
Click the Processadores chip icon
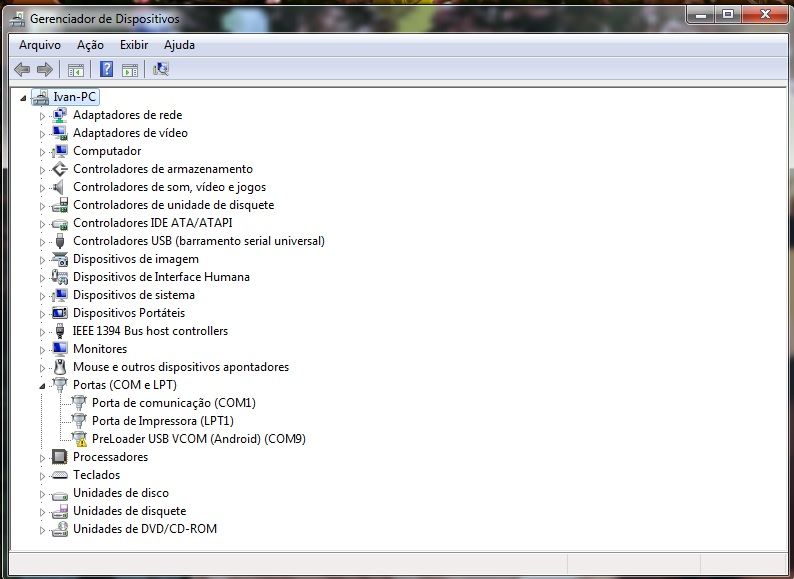pyautogui.click(x=60, y=457)
